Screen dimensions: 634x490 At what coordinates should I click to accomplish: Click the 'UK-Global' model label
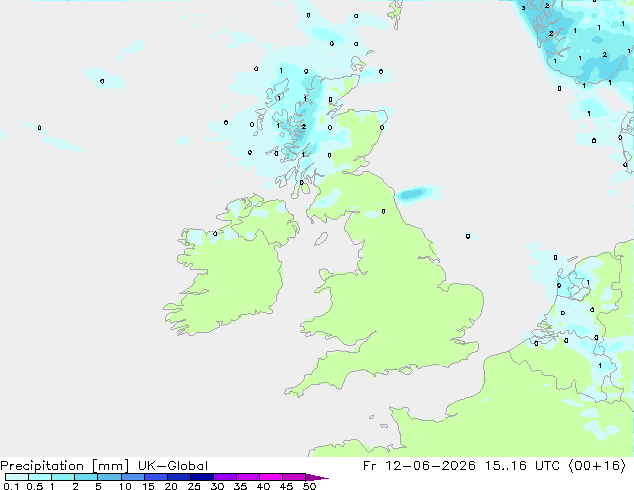[173, 466]
